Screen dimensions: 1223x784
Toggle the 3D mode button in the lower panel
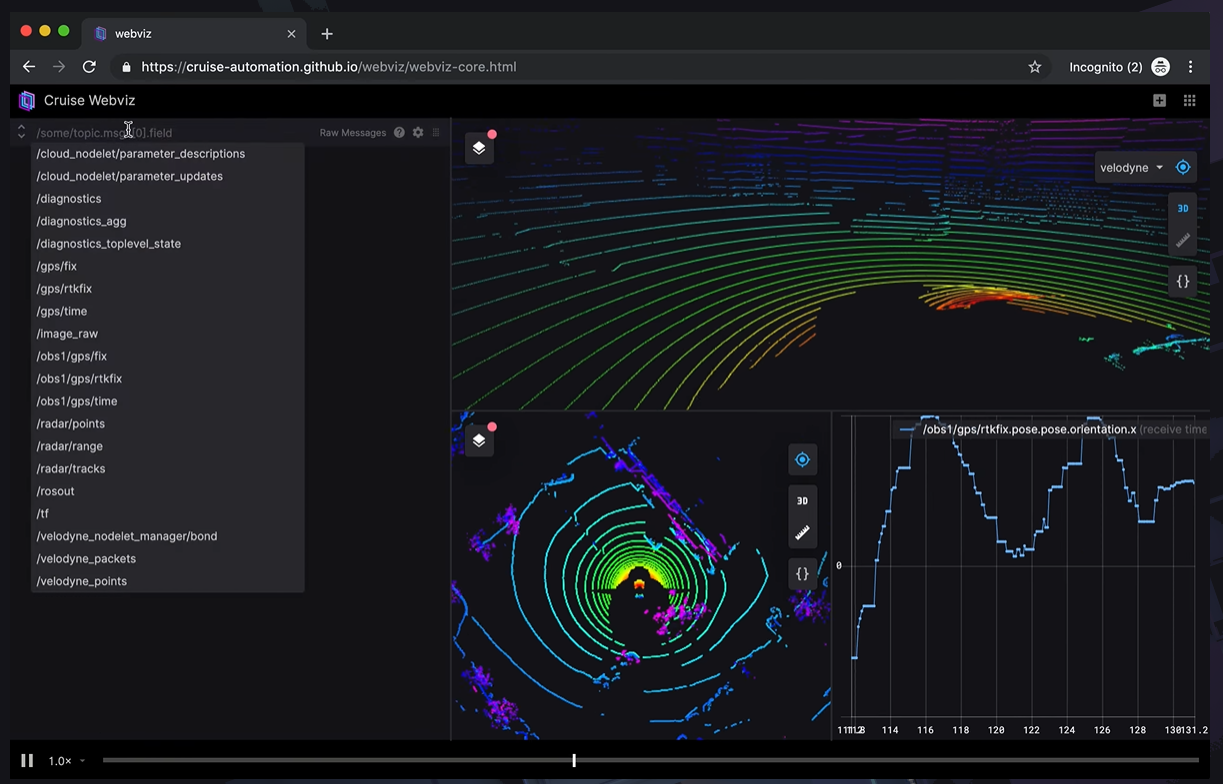(x=802, y=501)
